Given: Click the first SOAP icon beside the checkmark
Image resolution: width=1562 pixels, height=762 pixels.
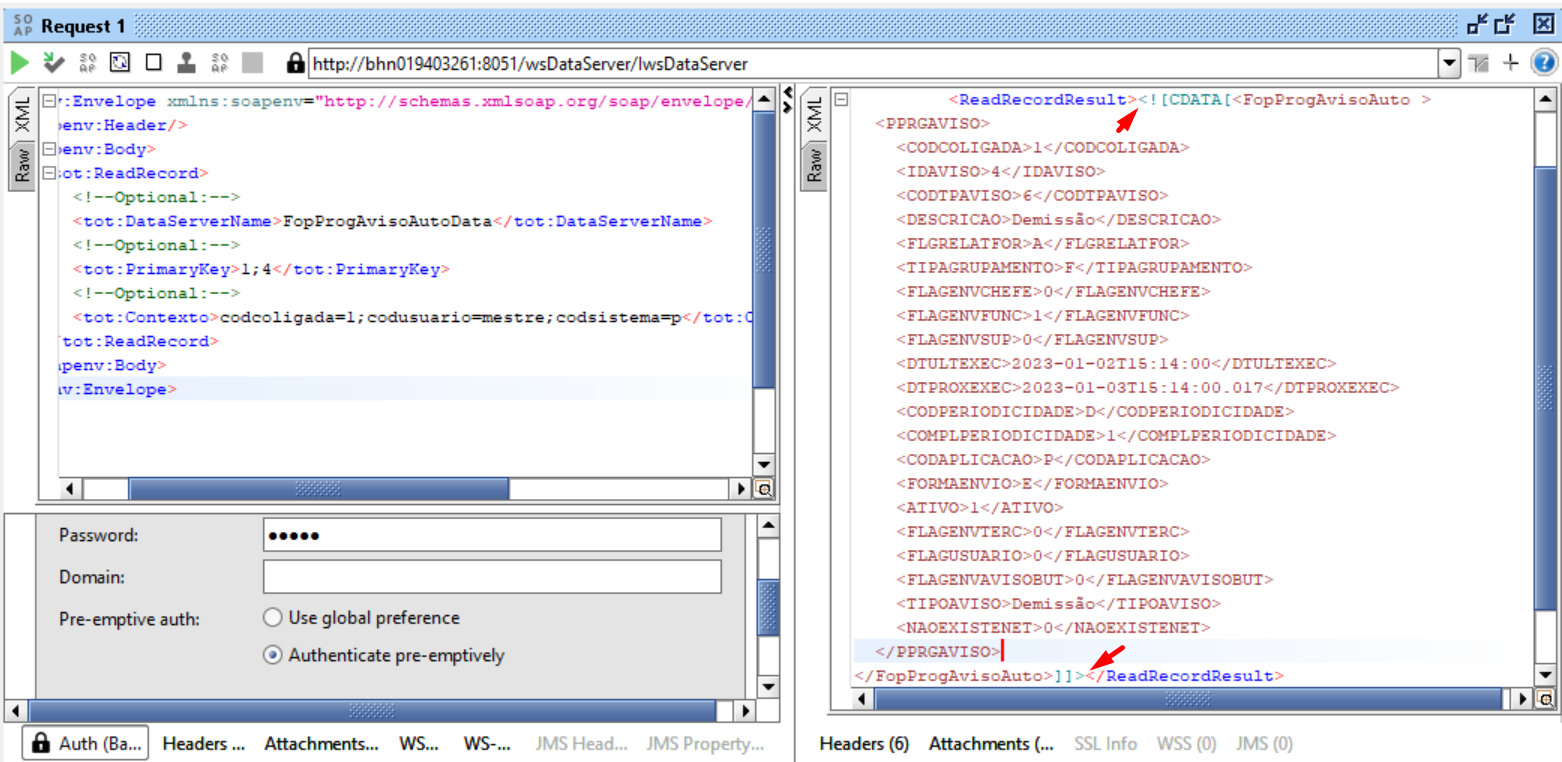Looking at the screenshot, I should tap(87, 63).
